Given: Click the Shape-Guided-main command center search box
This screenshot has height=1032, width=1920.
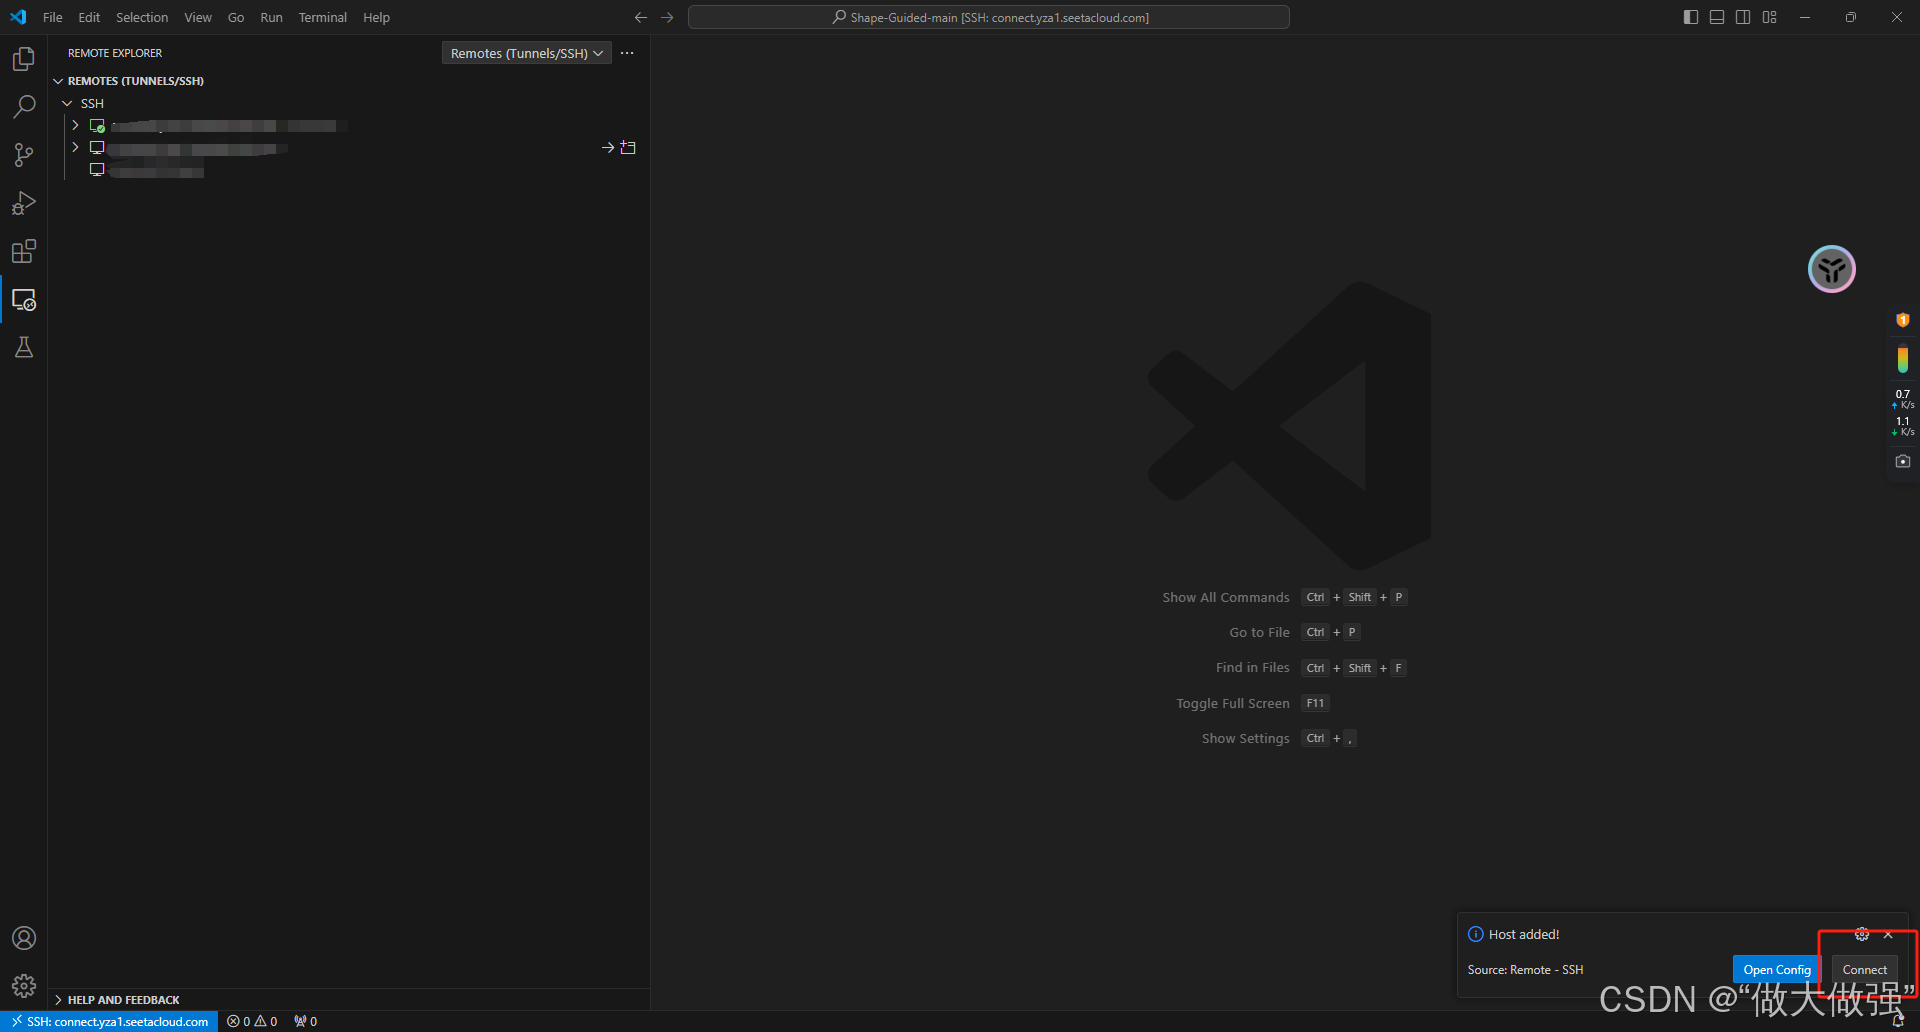Looking at the screenshot, I should tap(989, 17).
